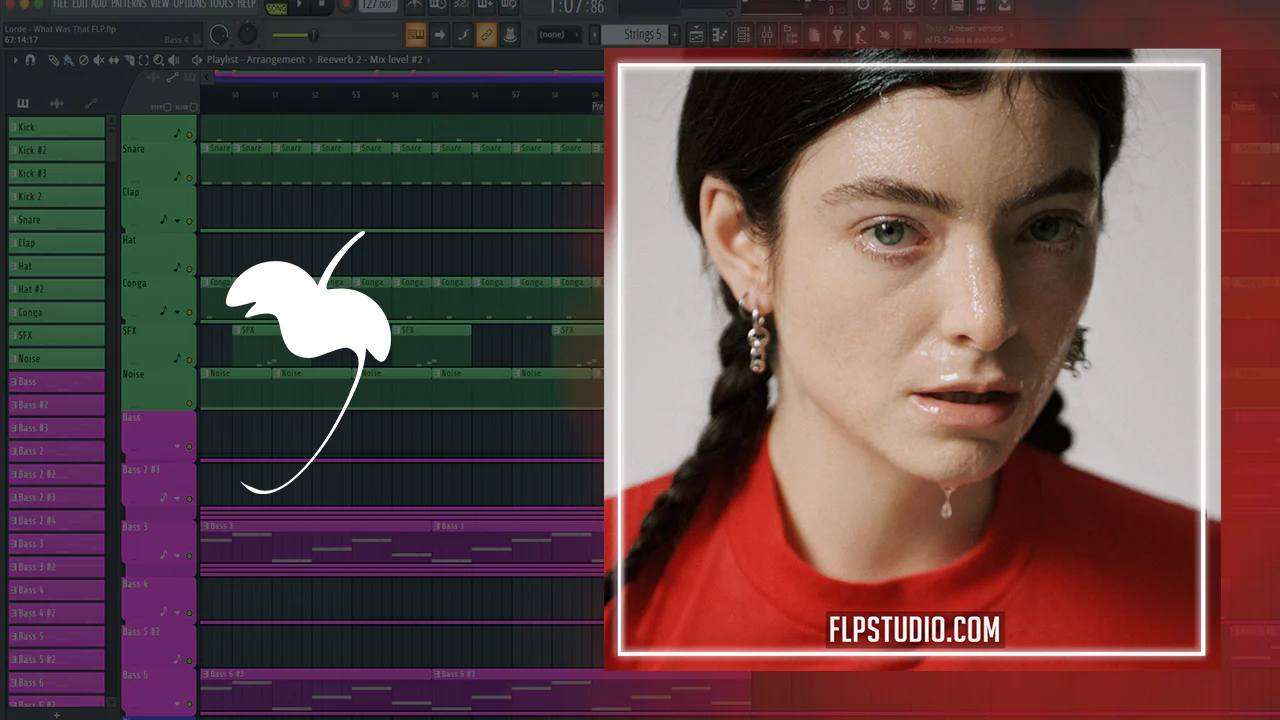Click the orange chain-link button
Screen dimensions: 1280x720
pyautogui.click(x=486, y=35)
